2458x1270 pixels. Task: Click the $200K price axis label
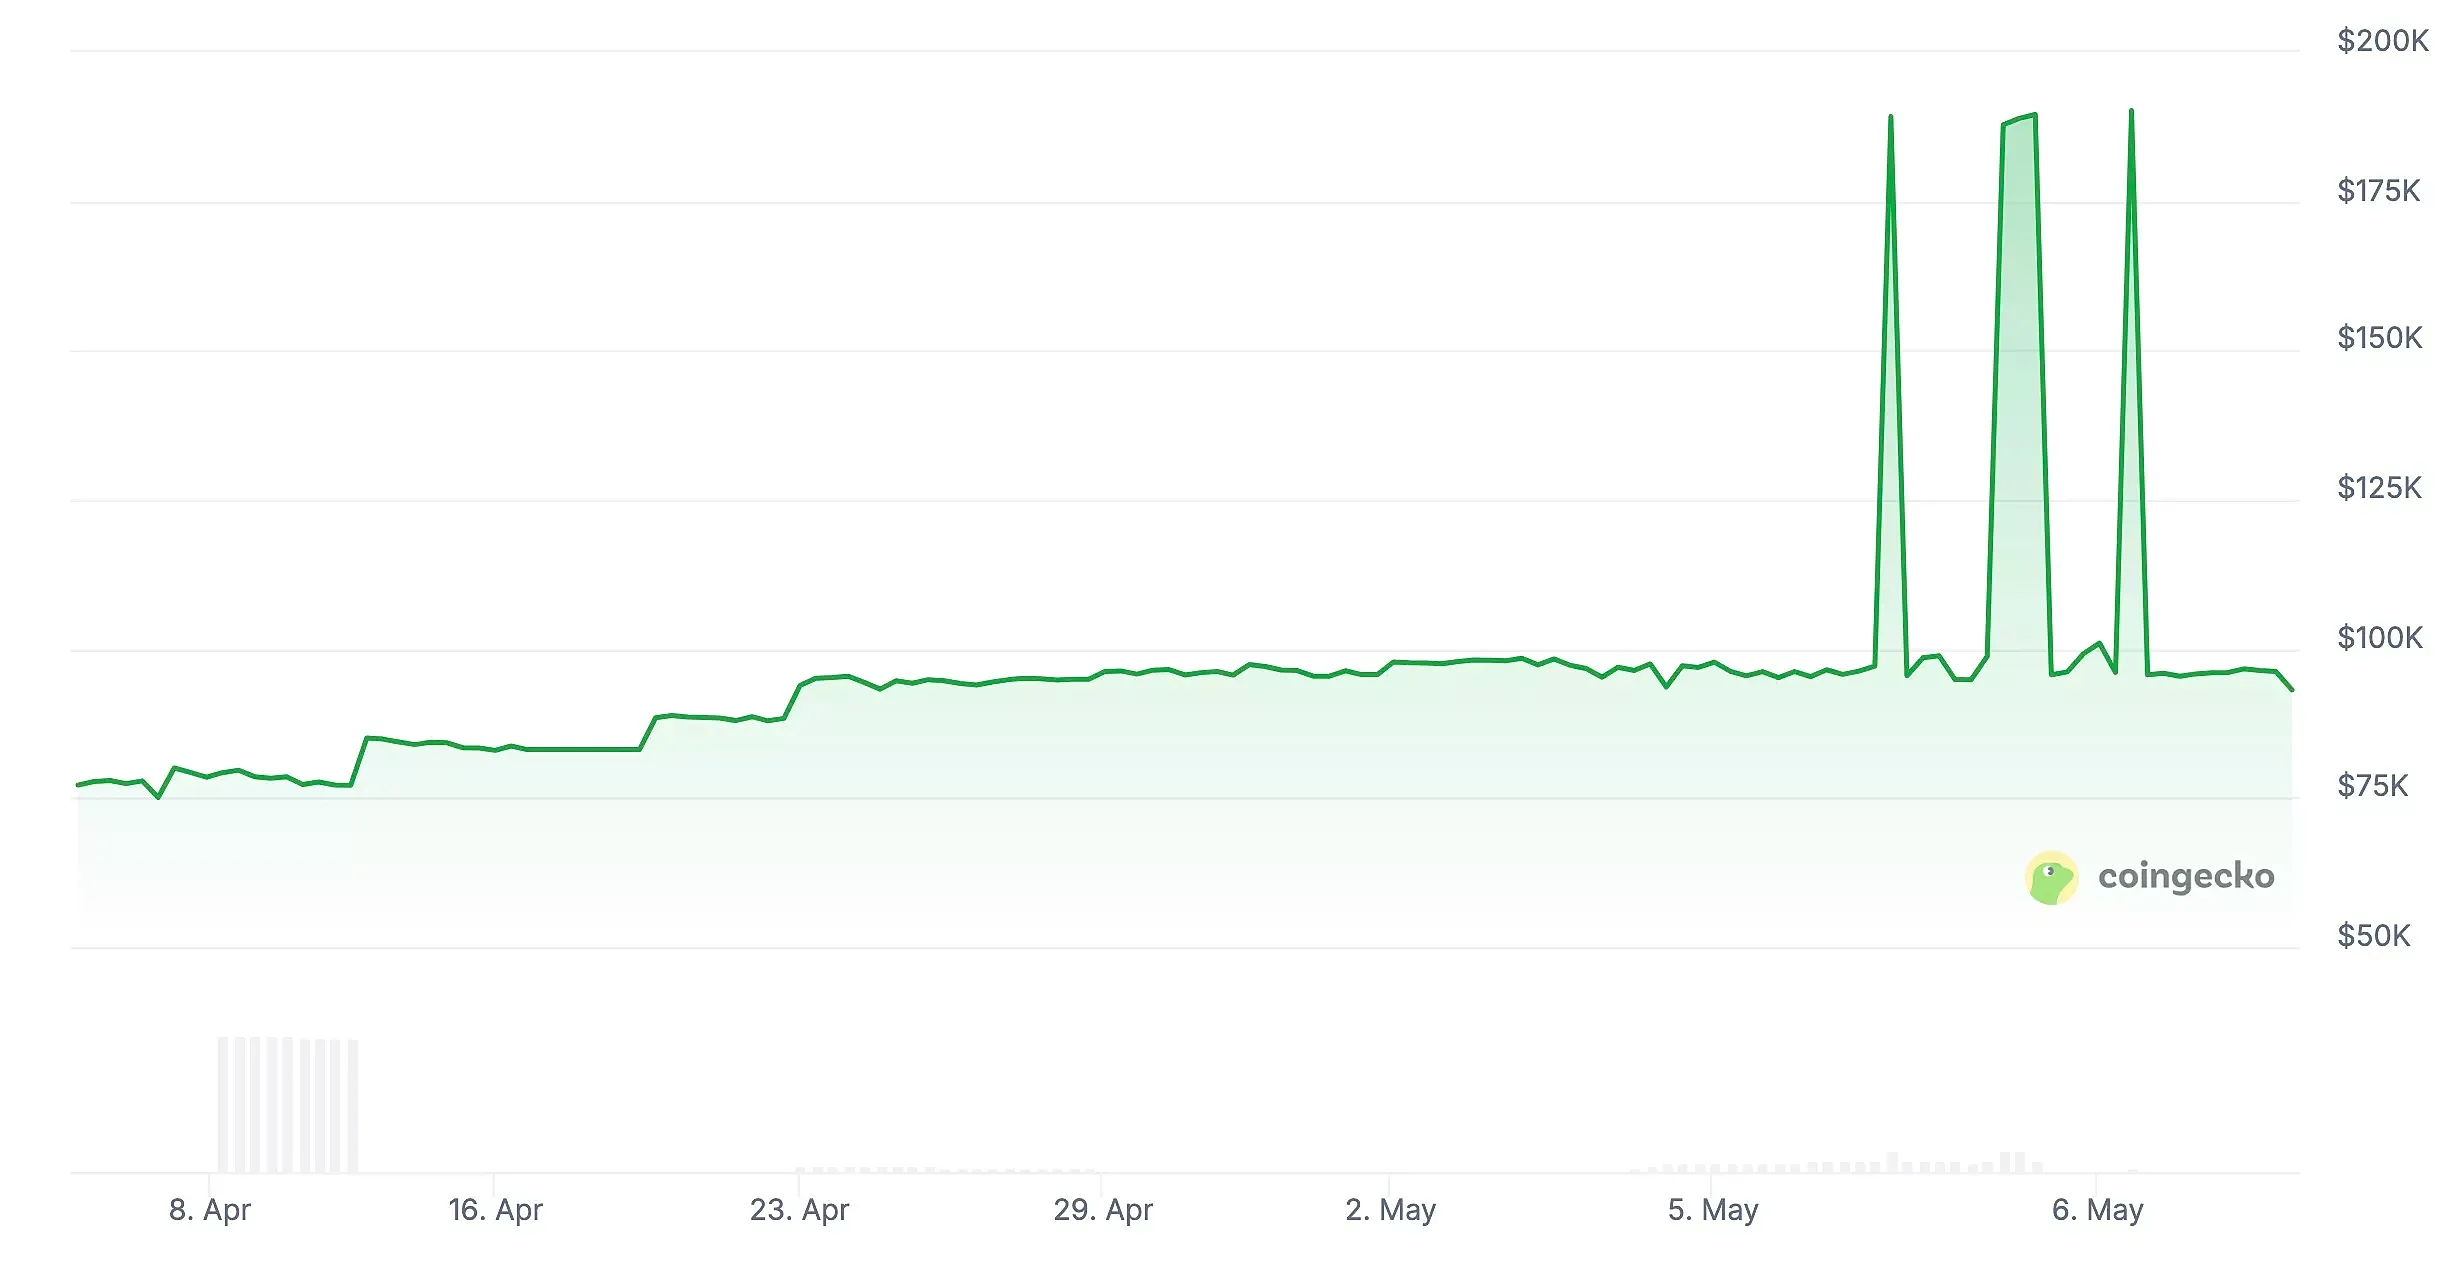[2382, 40]
